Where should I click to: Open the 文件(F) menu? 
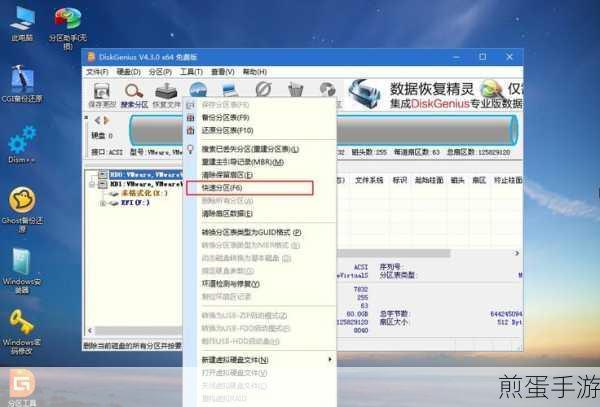(x=97, y=72)
